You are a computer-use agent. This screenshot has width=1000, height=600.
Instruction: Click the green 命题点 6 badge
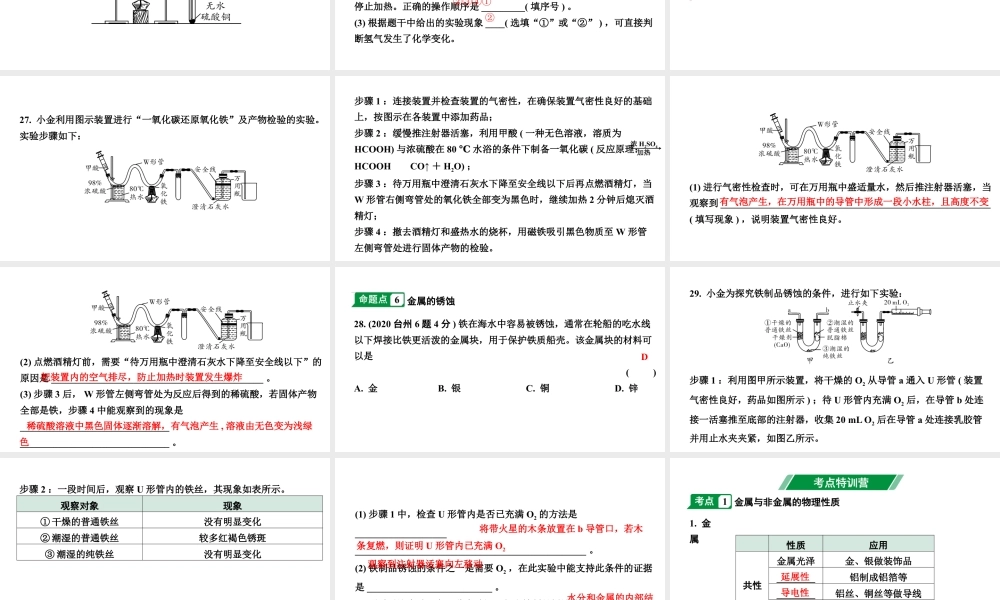(379, 300)
